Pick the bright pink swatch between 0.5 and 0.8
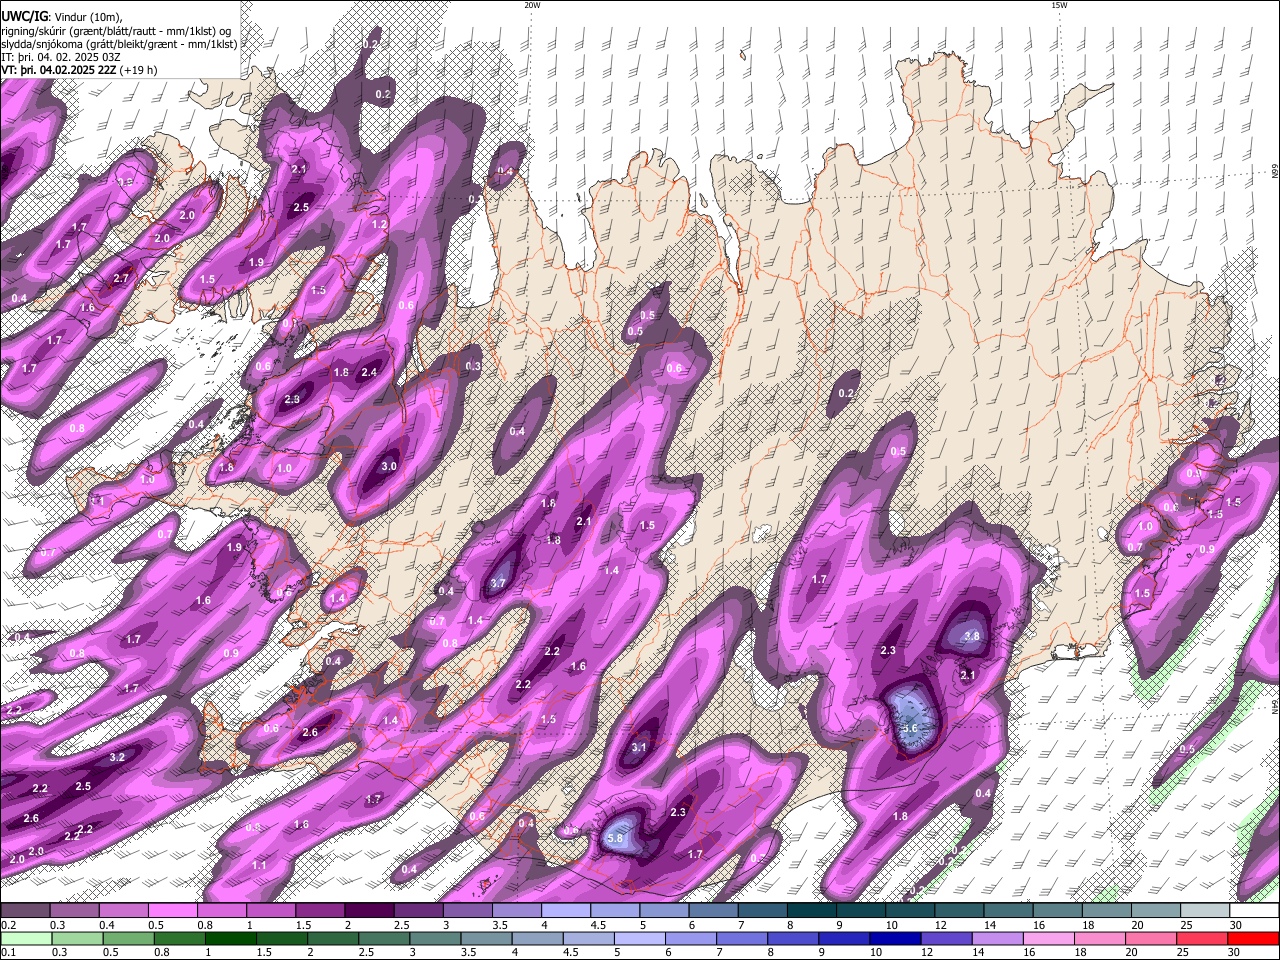Image resolution: width=1280 pixels, height=960 pixels. tap(173, 911)
